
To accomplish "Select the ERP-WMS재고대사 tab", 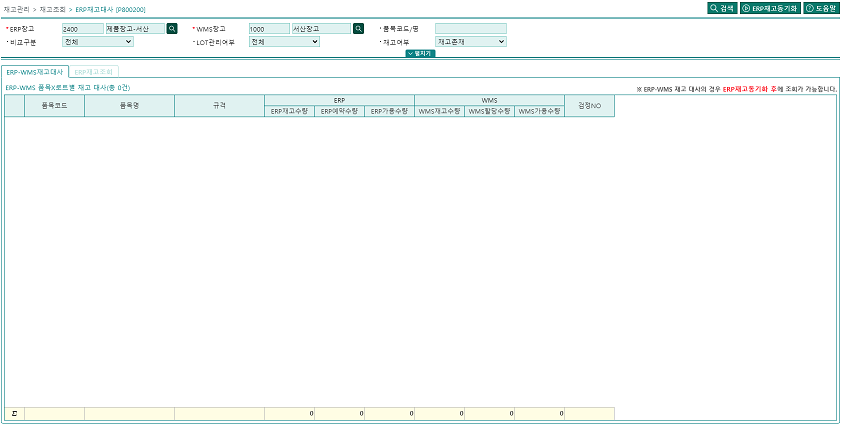I will (35, 72).
